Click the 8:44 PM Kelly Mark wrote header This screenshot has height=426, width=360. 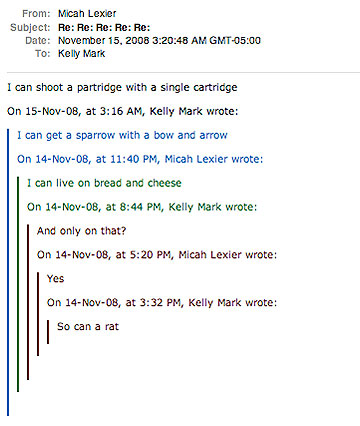(x=142, y=207)
